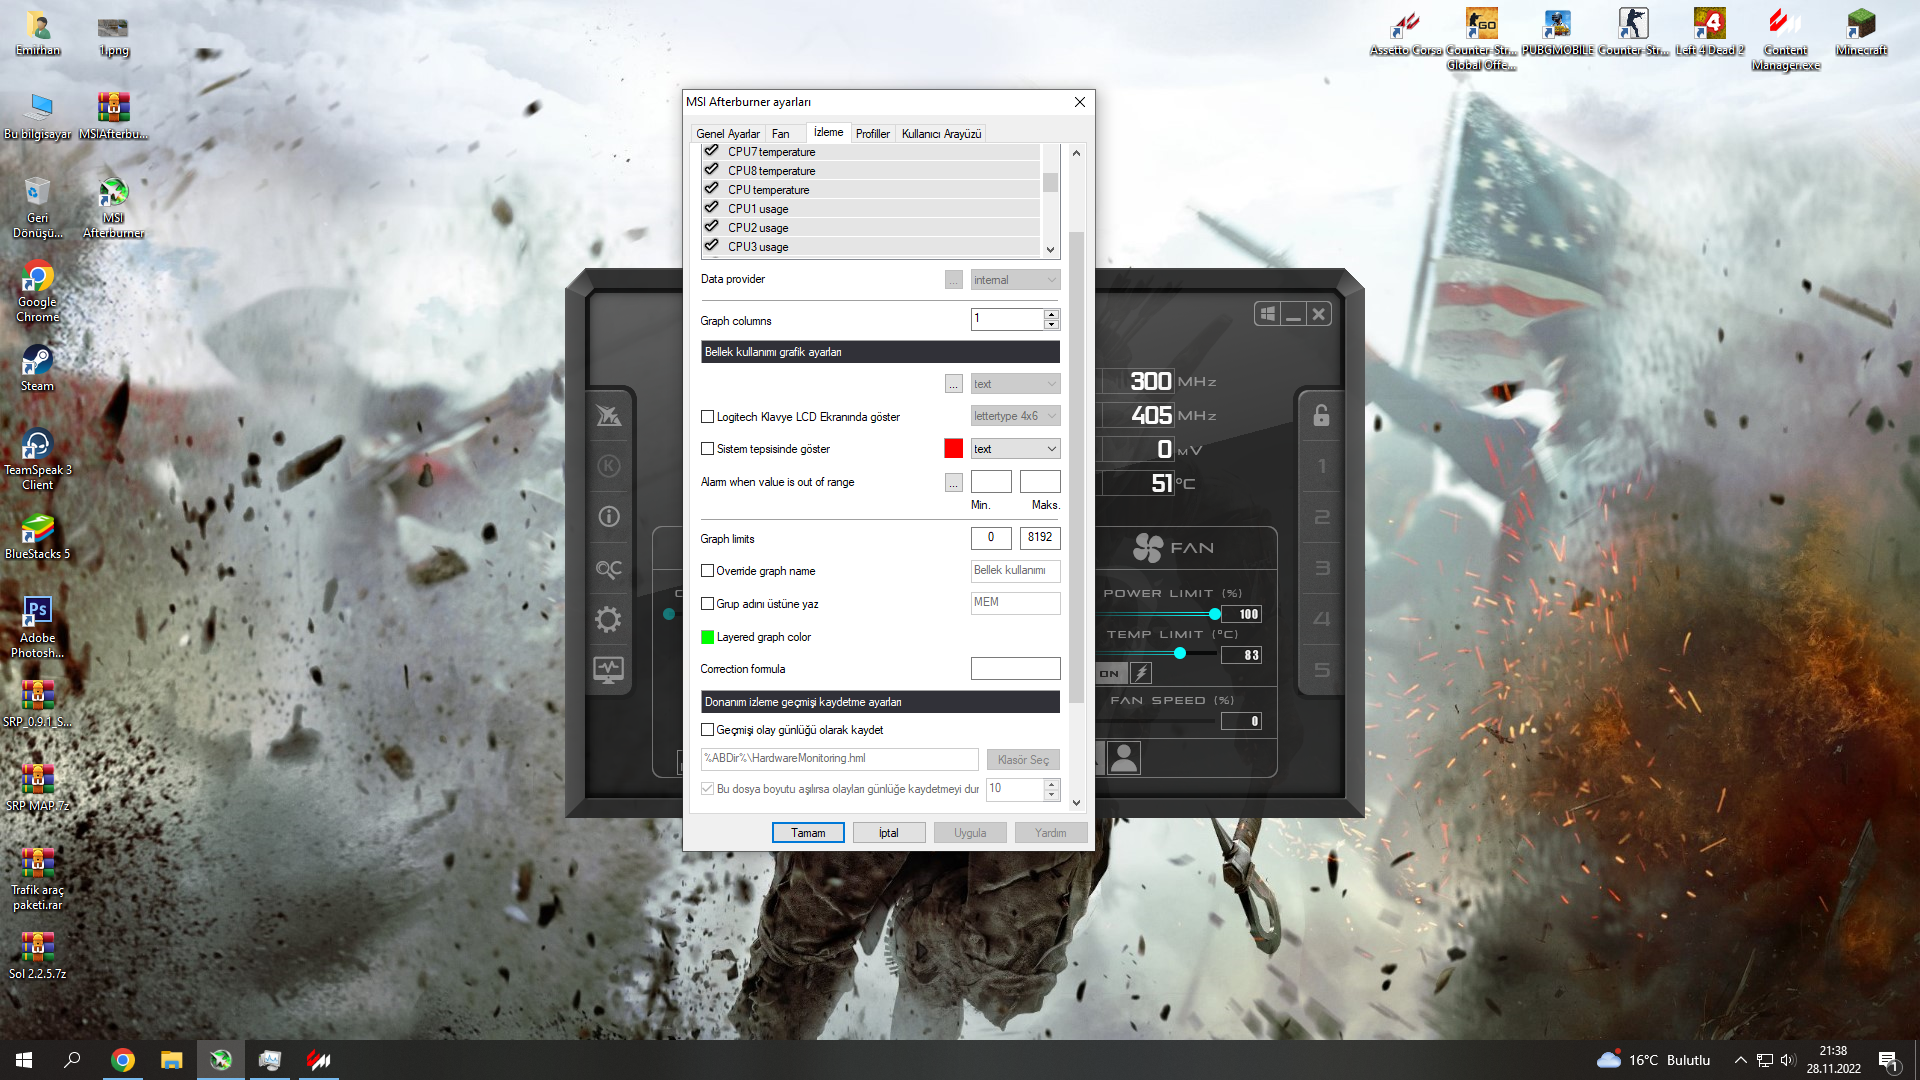
Task: Switch to the Fan tab
Action: click(780, 134)
